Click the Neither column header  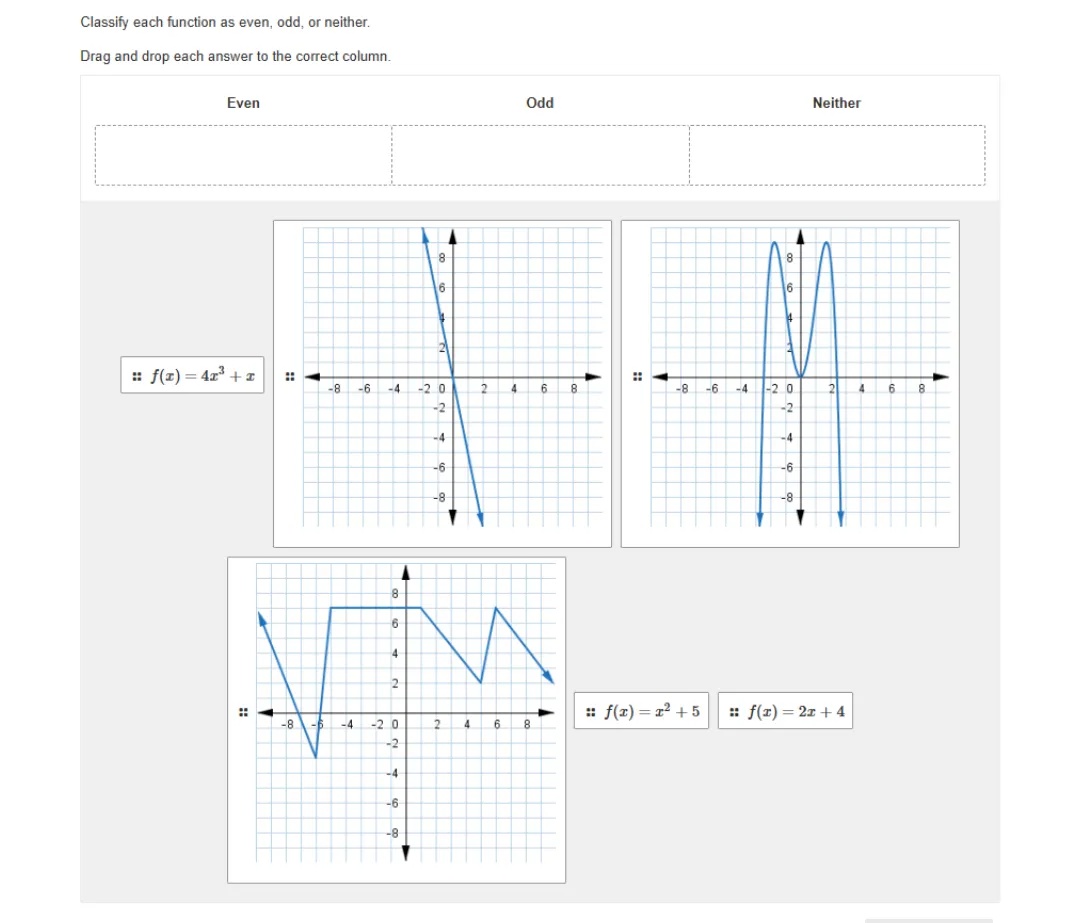point(836,103)
